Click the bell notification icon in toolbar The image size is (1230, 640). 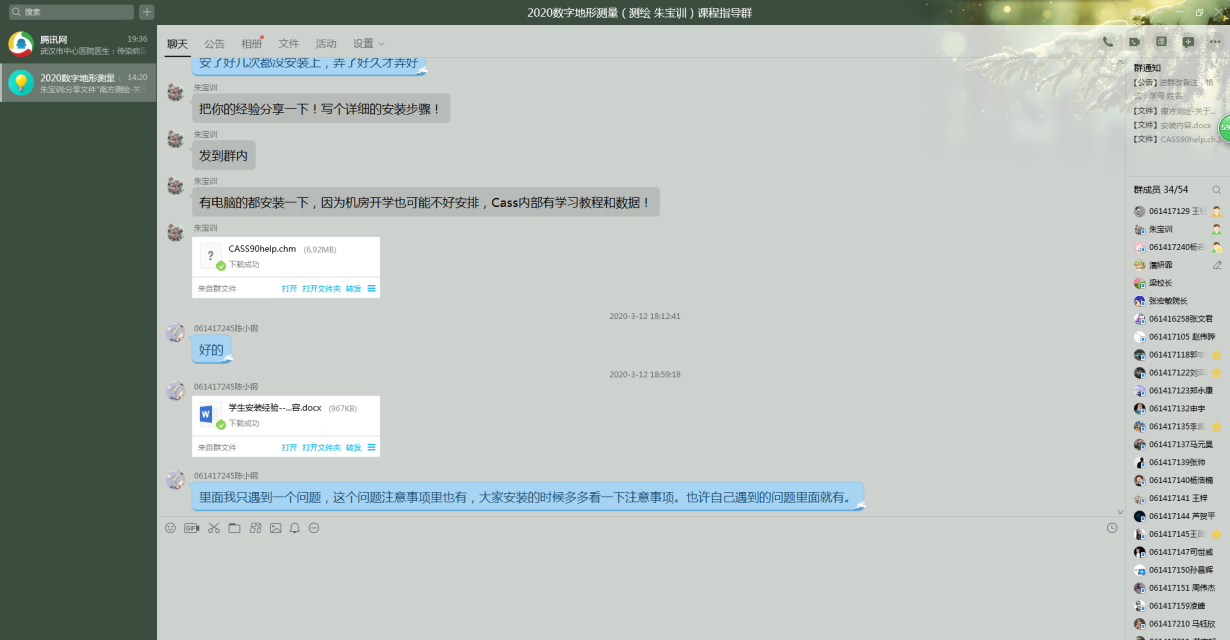(295, 528)
